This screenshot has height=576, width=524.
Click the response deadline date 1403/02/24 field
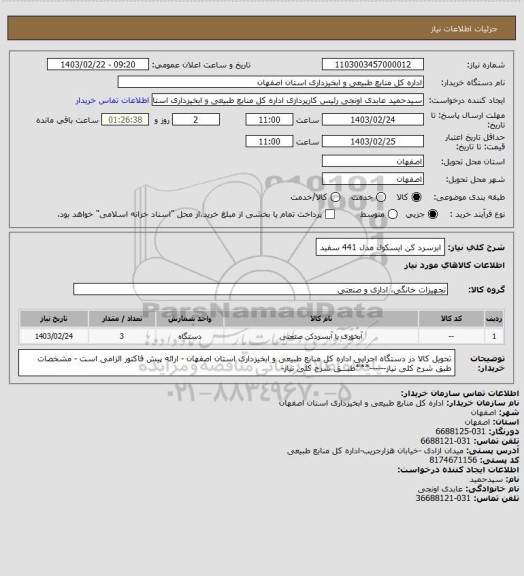pyautogui.click(x=373, y=120)
